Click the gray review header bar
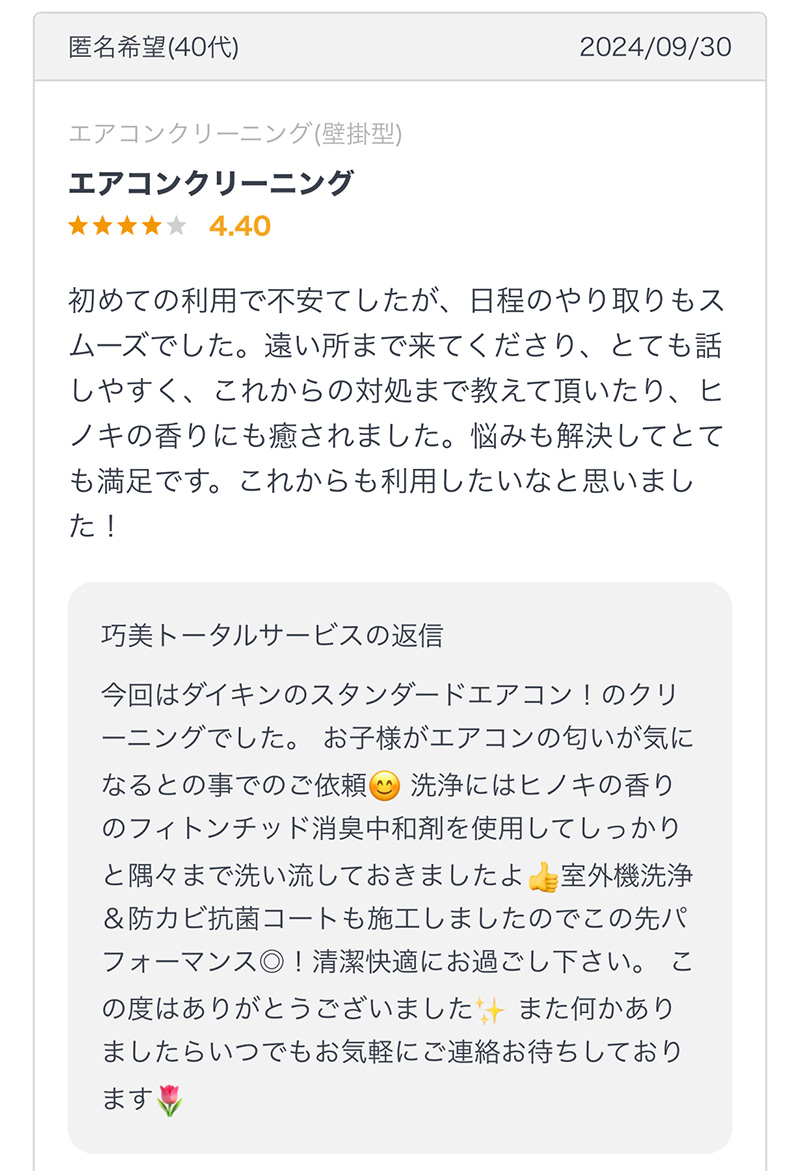Screen dimensions: 800x1171 click(x=400, y=47)
